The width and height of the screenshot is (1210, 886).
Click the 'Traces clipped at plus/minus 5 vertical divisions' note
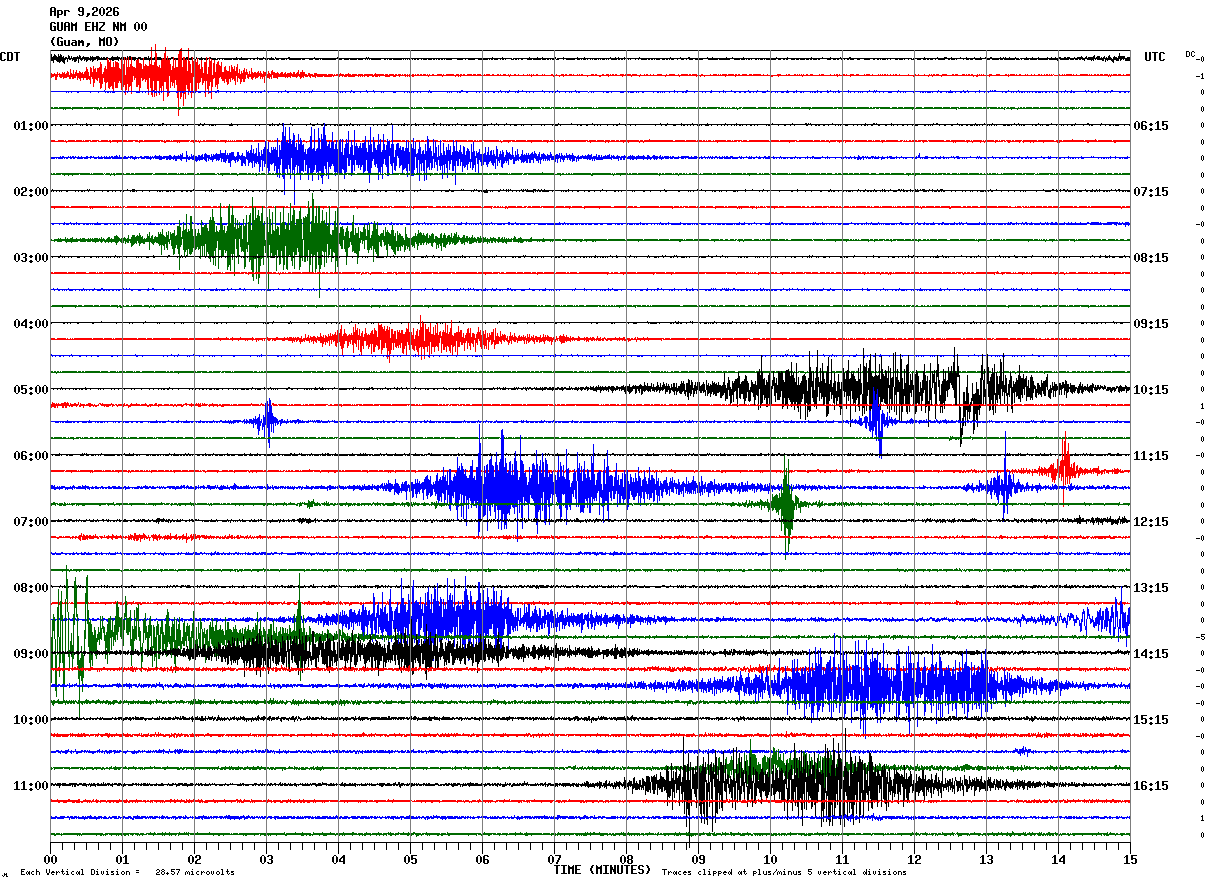click(784, 872)
